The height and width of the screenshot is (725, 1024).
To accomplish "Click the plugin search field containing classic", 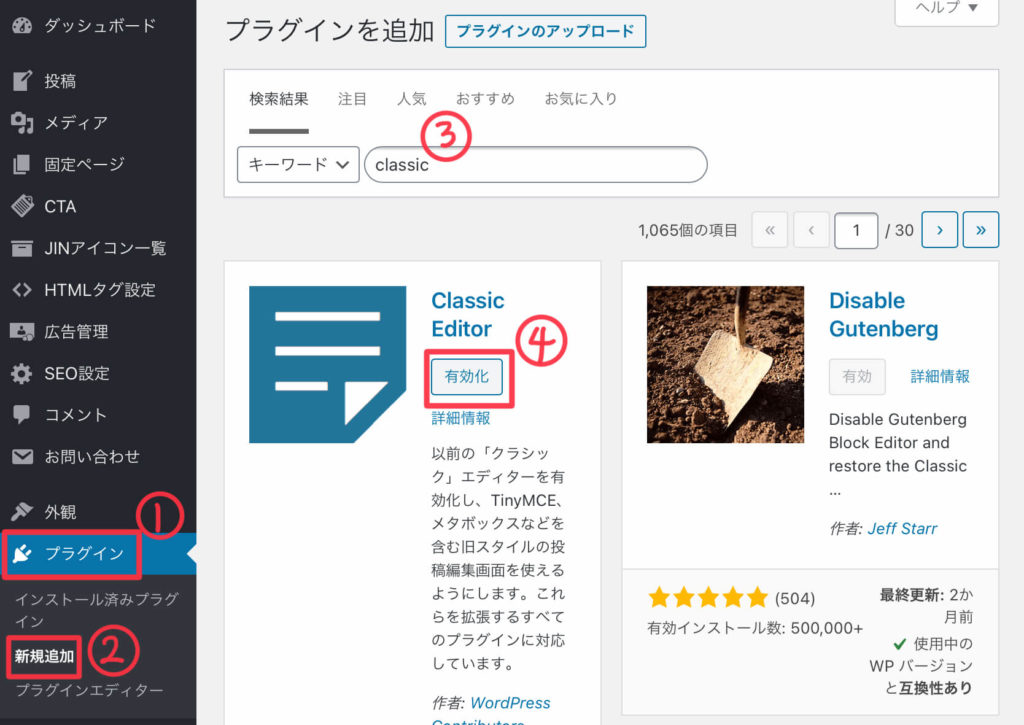I will (x=536, y=165).
